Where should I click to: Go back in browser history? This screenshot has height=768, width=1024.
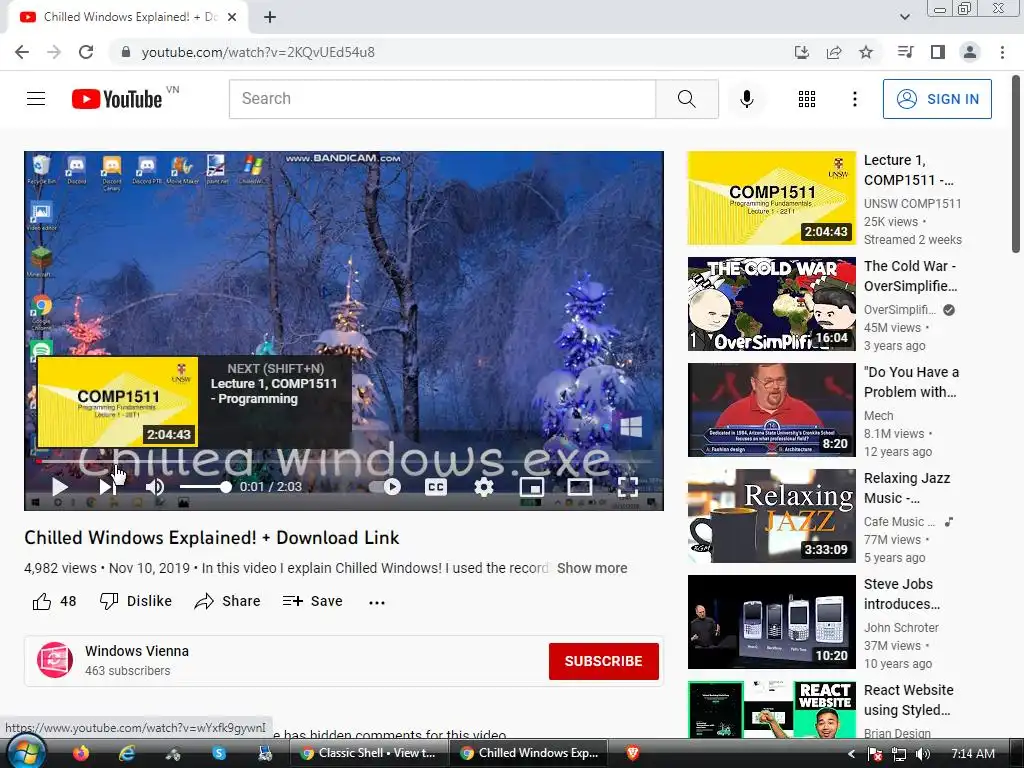click(x=22, y=52)
